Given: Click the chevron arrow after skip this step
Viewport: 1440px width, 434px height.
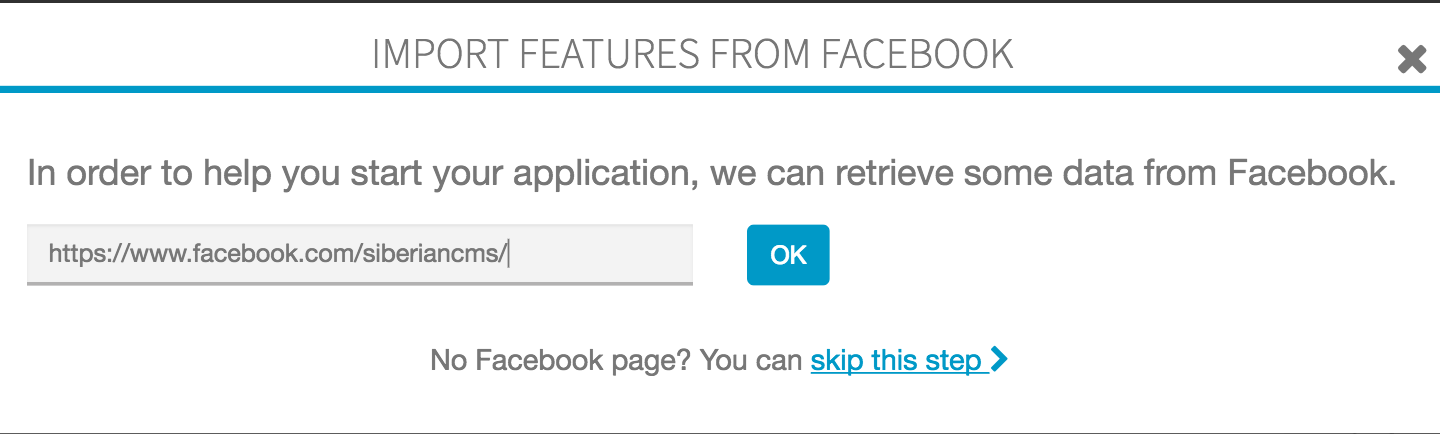Looking at the screenshot, I should point(998,360).
